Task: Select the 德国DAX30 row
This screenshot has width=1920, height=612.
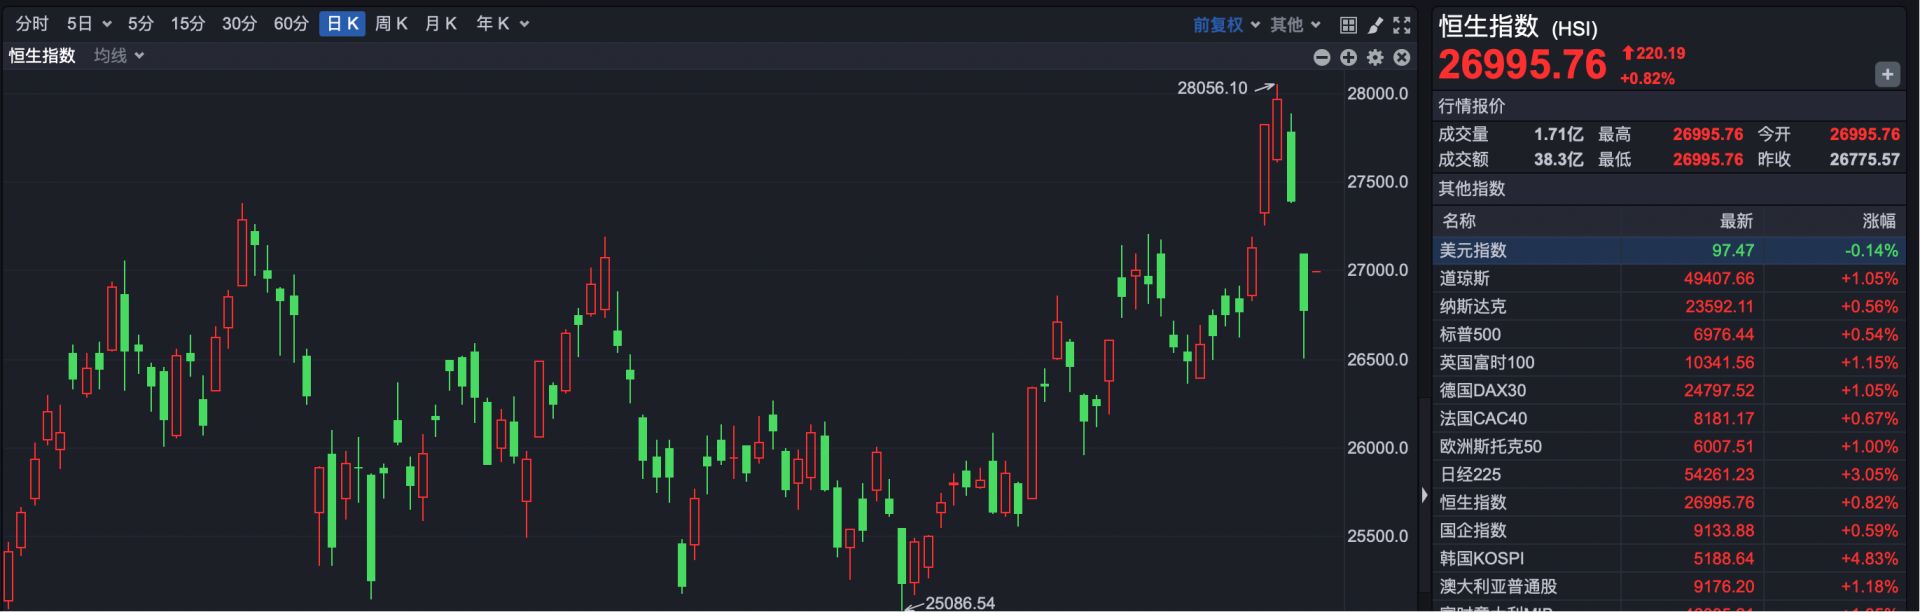Action: tap(1669, 390)
